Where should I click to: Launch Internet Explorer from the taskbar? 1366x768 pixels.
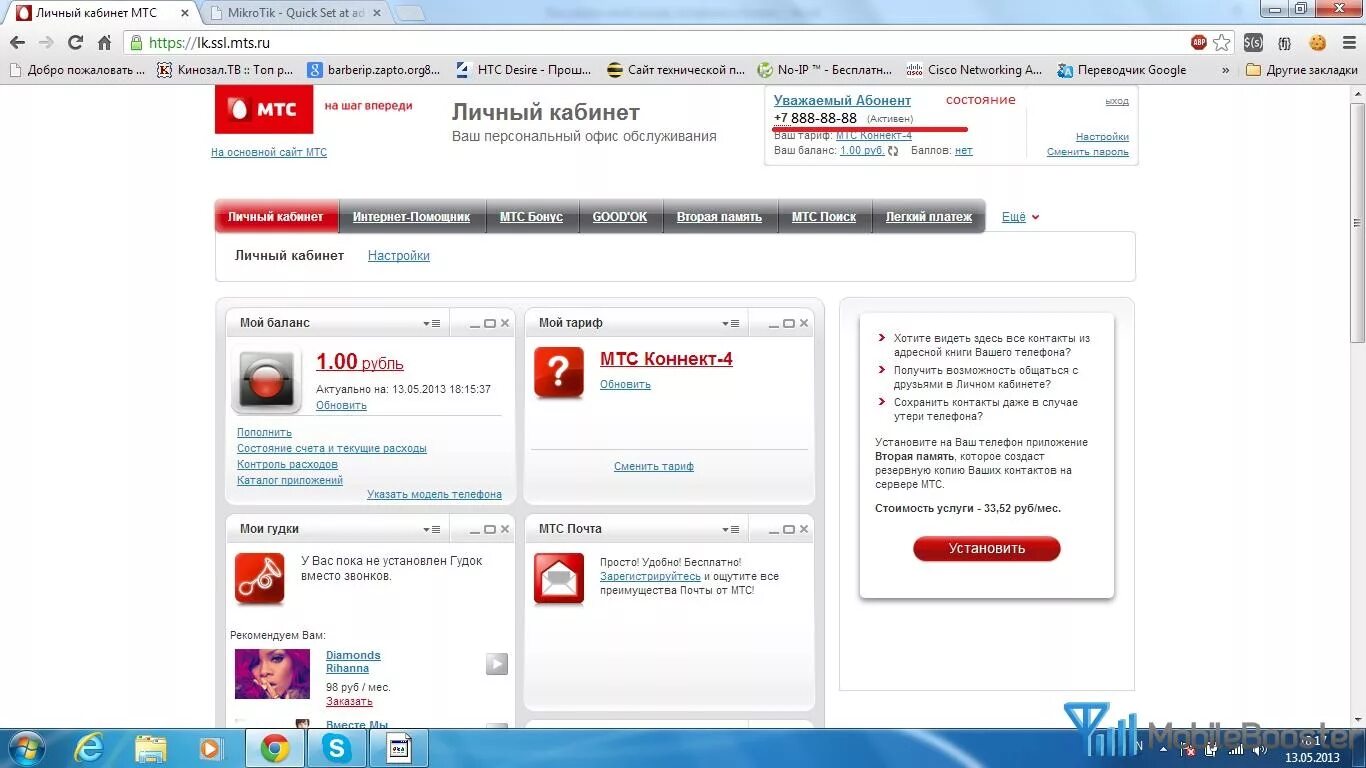point(90,748)
